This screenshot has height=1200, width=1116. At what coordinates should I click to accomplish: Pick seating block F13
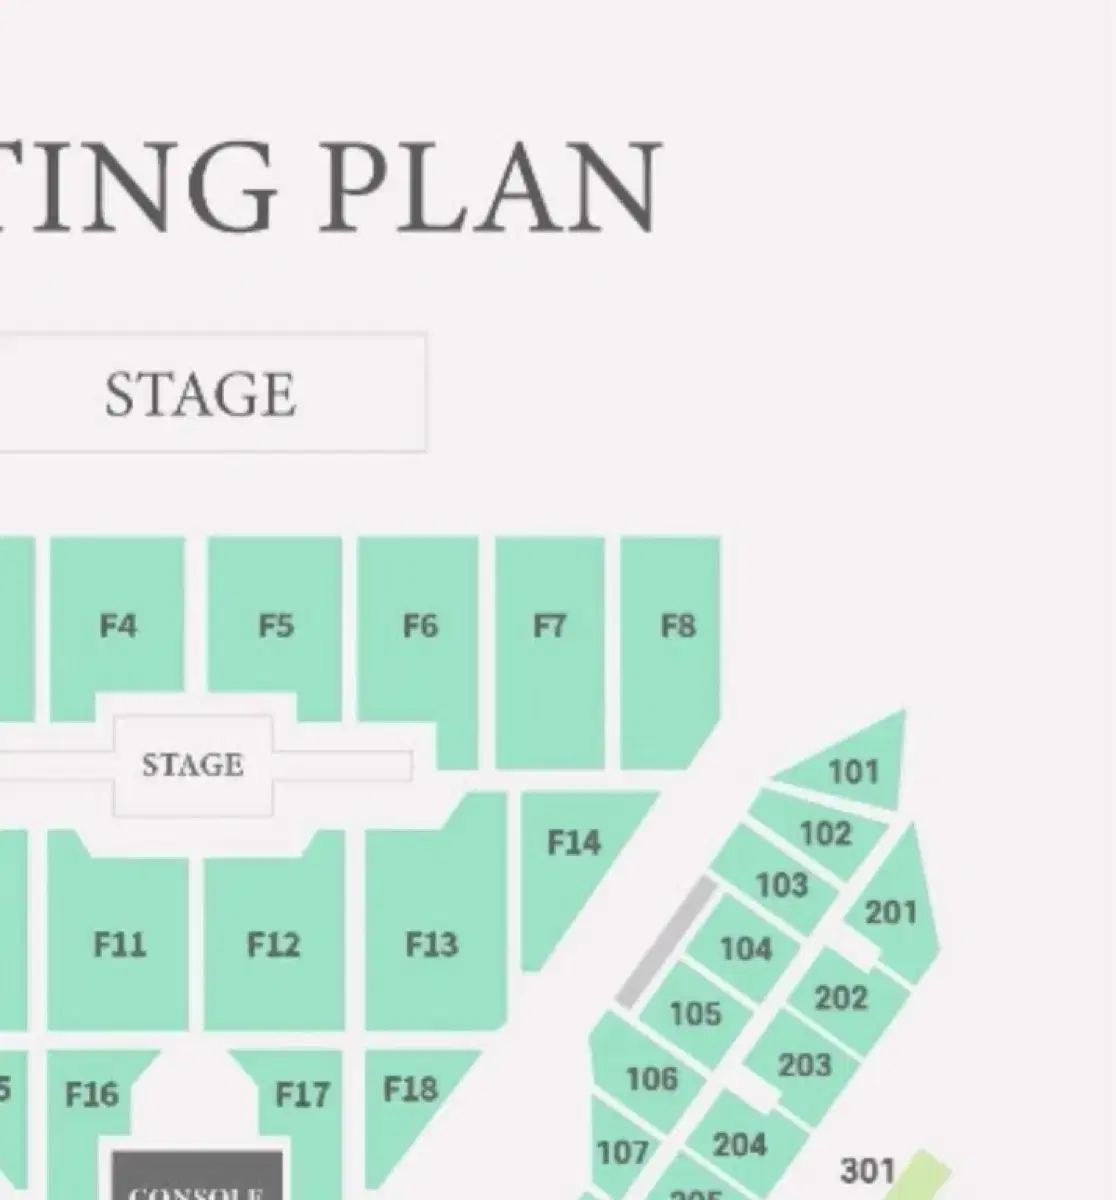point(431,943)
